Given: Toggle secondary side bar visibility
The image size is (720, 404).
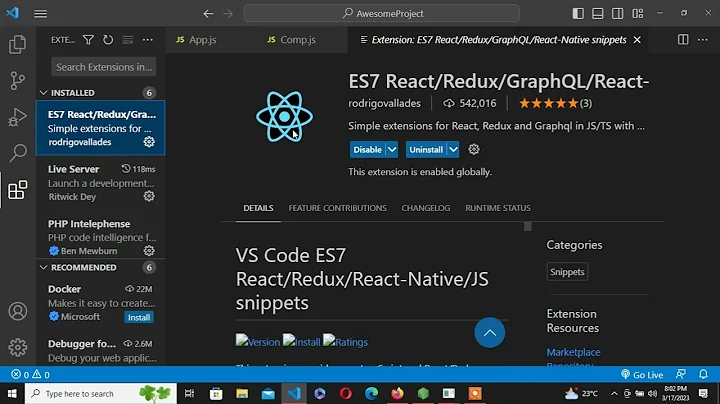Looking at the screenshot, I should [x=618, y=13].
